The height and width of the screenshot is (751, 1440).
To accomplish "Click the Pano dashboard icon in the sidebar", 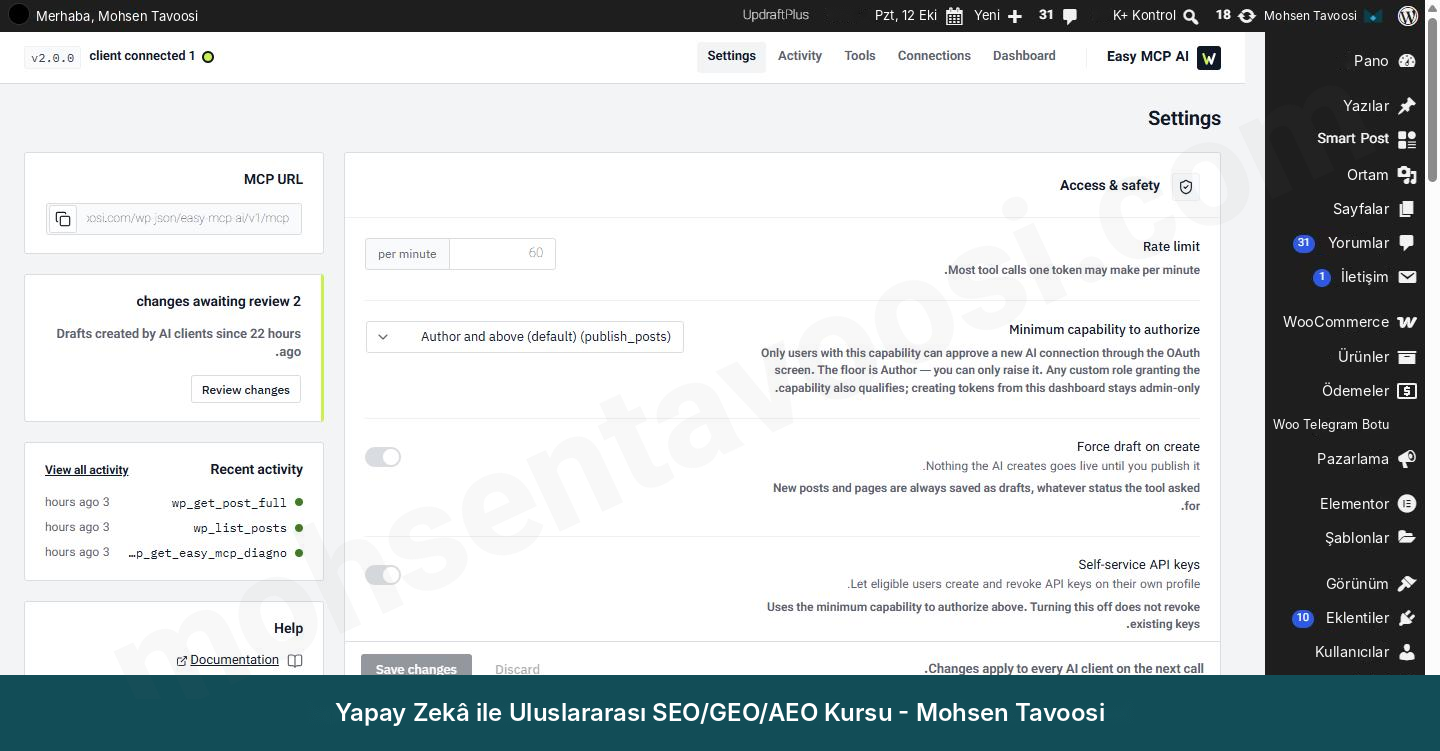I will [1407, 61].
